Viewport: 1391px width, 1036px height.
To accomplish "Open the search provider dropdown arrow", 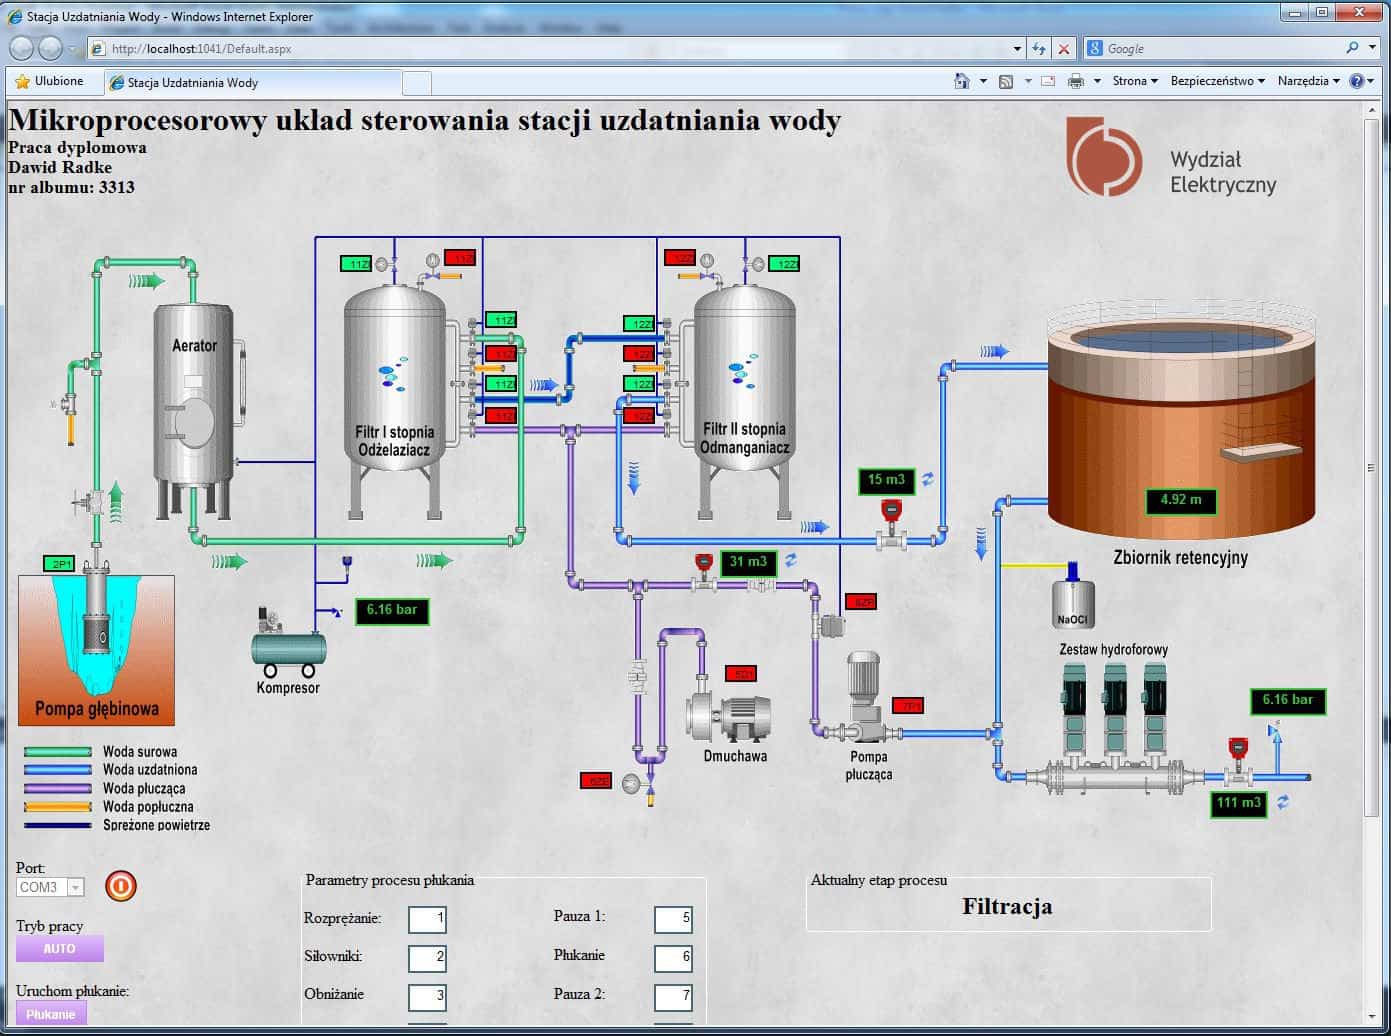I will [x=1372, y=47].
